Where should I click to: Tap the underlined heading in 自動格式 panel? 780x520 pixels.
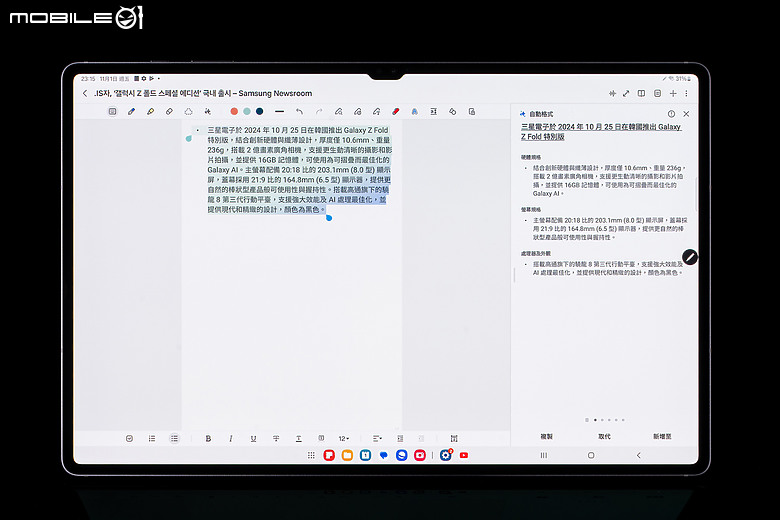pyautogui.click(x=601, y=131)
